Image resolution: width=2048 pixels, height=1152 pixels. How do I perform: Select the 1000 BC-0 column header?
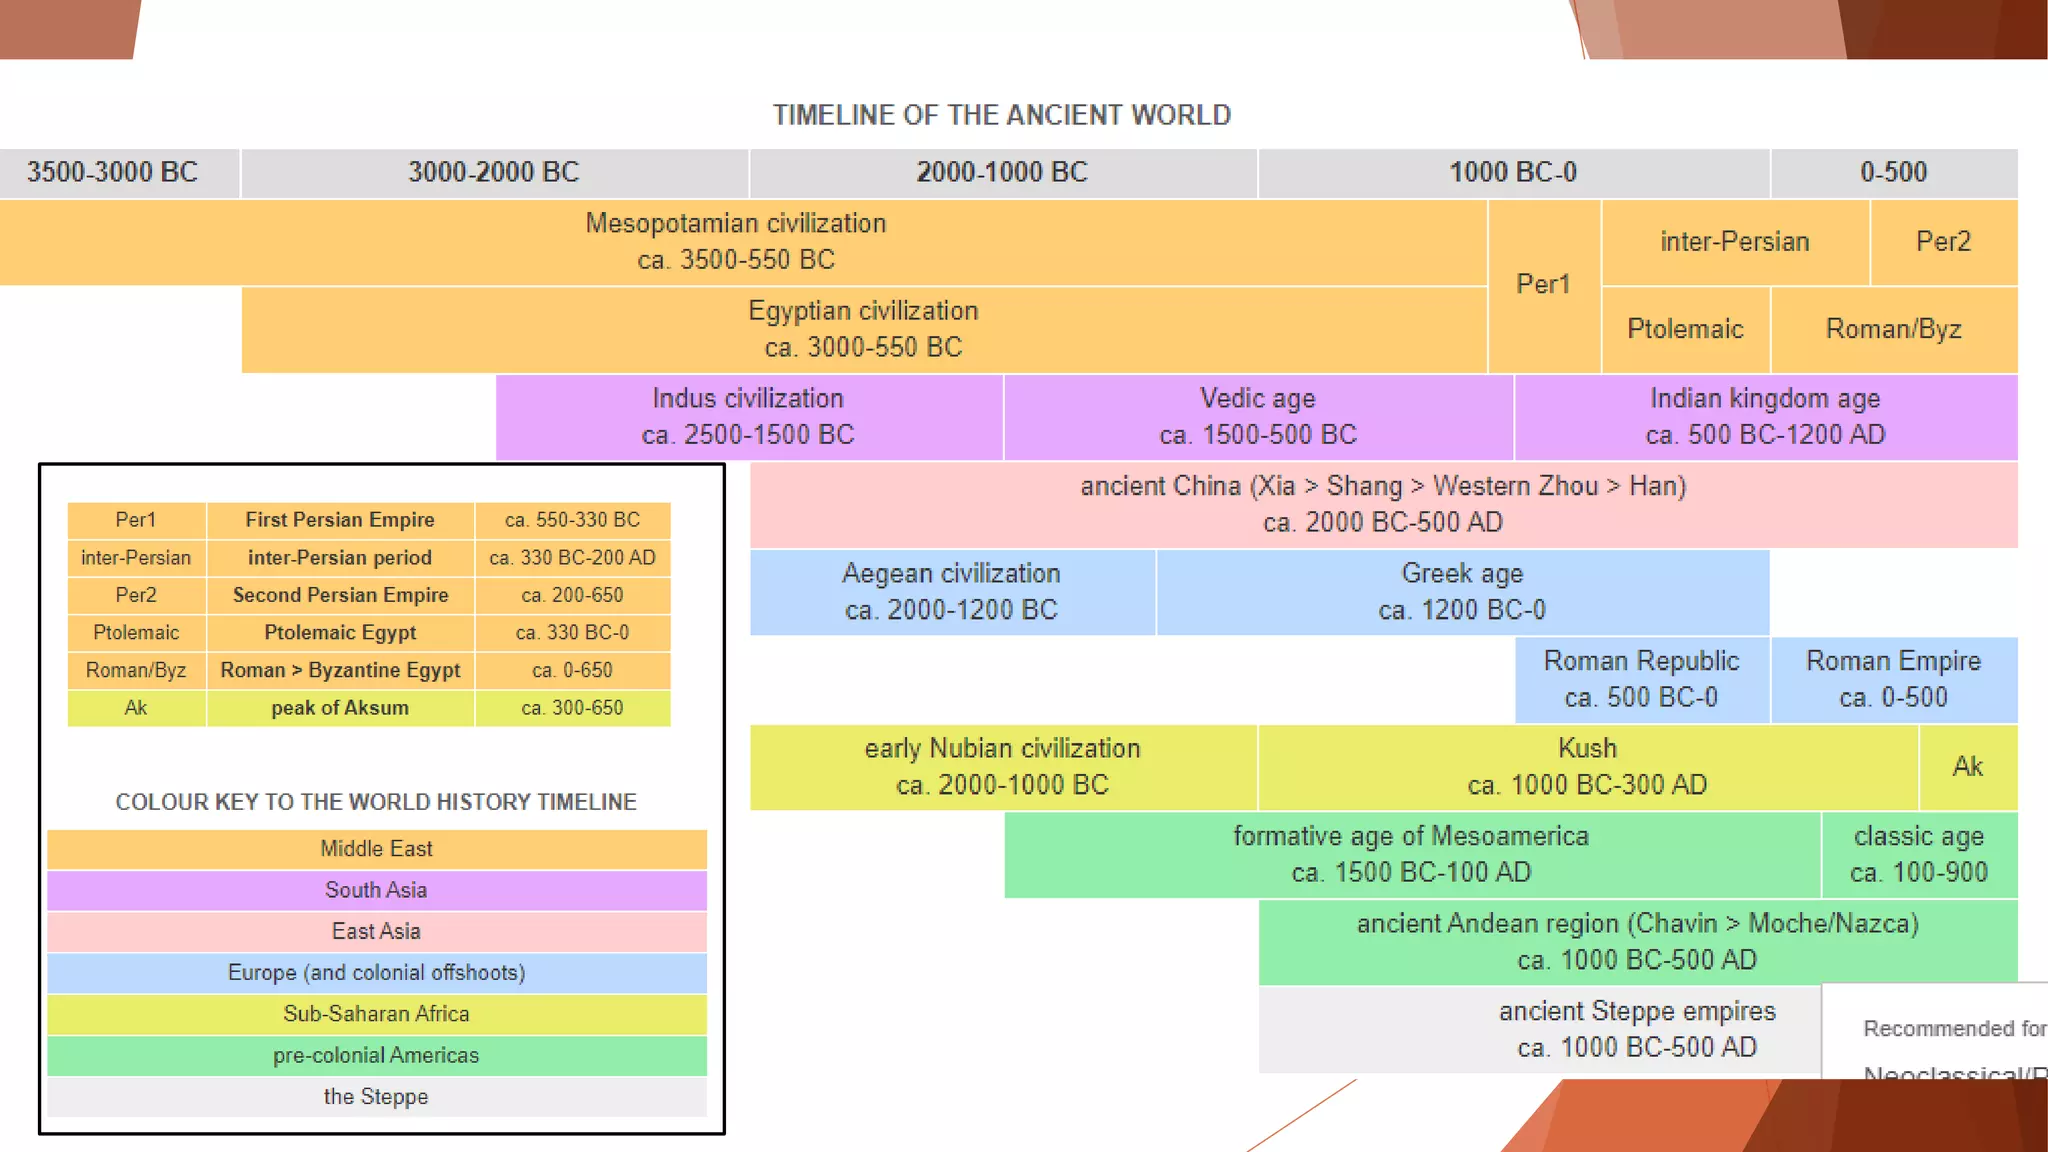click(1513, 172)
